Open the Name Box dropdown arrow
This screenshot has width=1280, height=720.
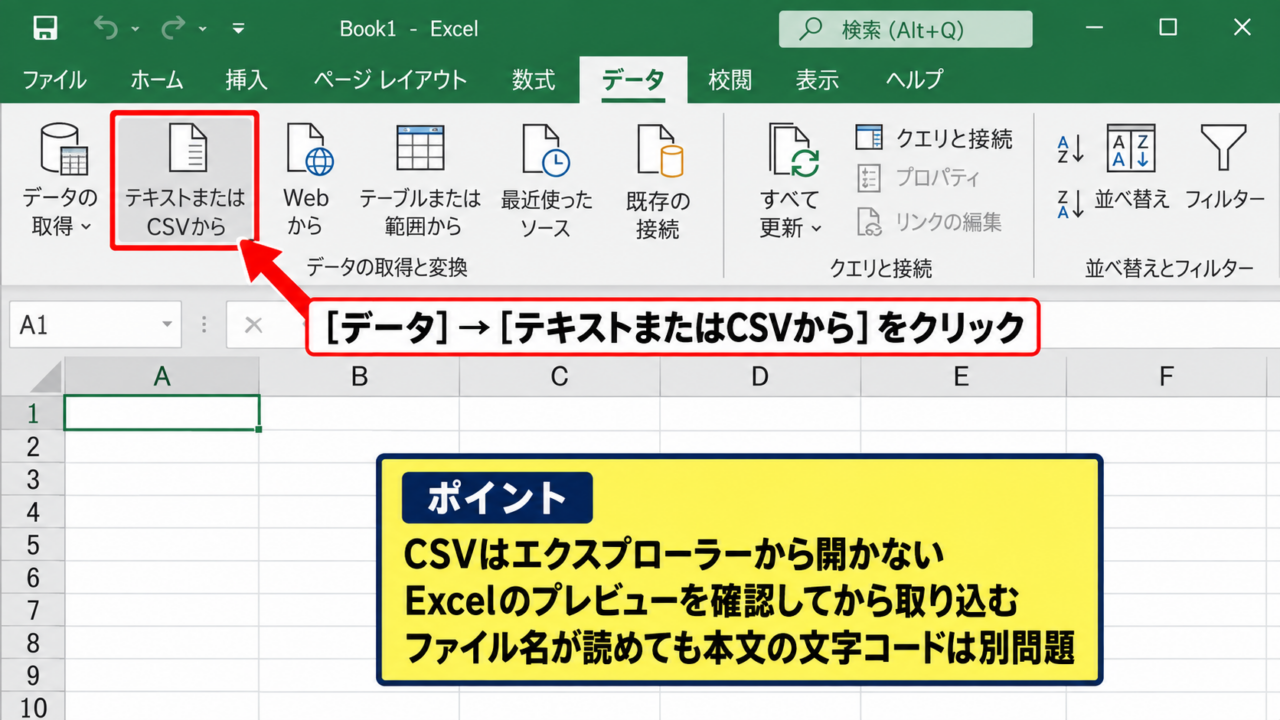tap(167, 326)
